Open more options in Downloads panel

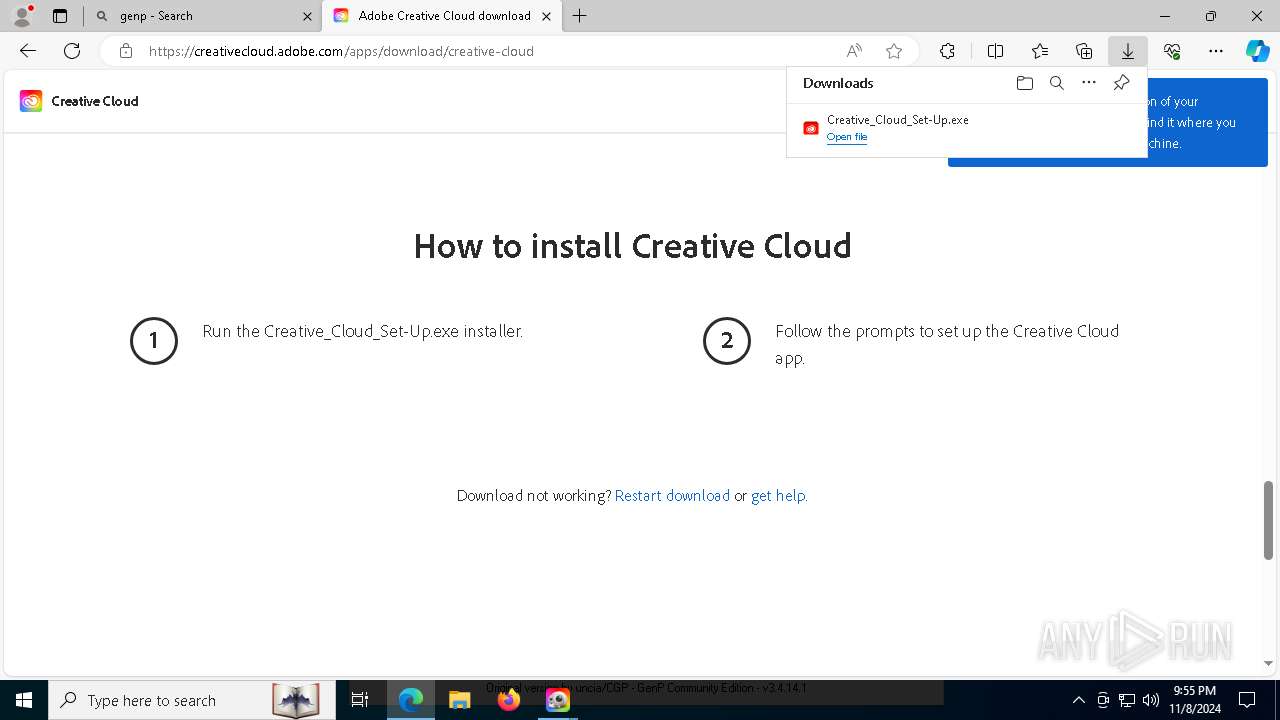tap(1089, 83)
